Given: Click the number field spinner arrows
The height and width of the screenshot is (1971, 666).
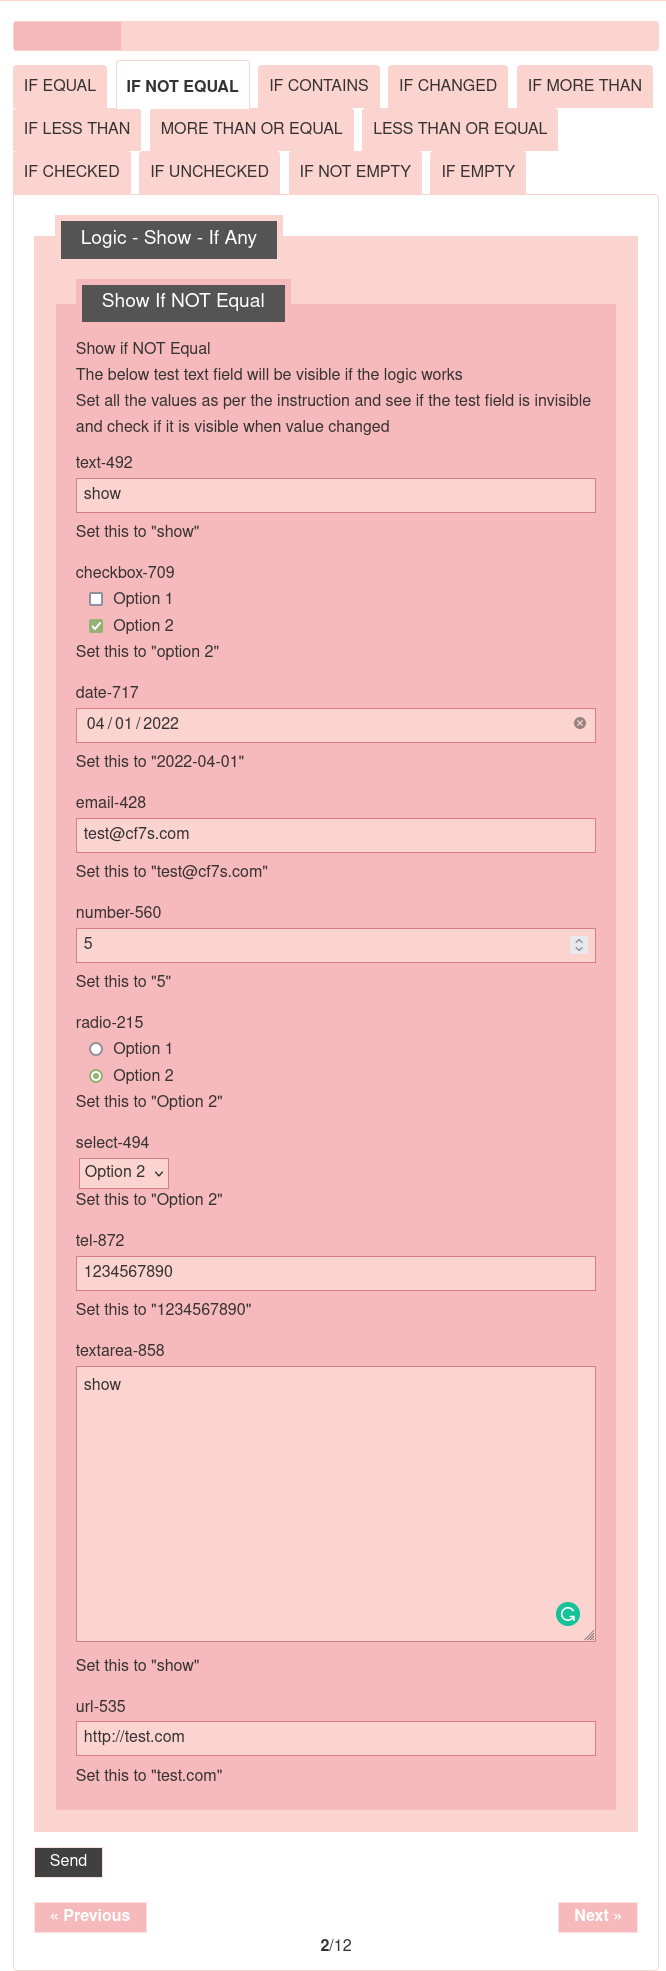Looking at the screenshot, I should point(578,945).
